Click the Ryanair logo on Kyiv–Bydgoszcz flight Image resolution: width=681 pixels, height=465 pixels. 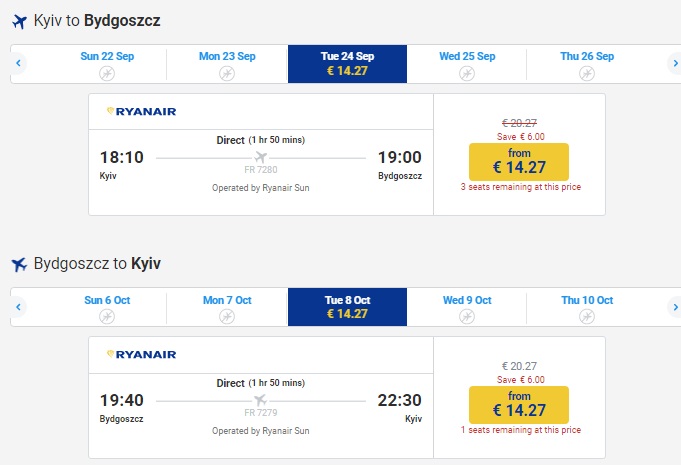click(x=141, y=111)
